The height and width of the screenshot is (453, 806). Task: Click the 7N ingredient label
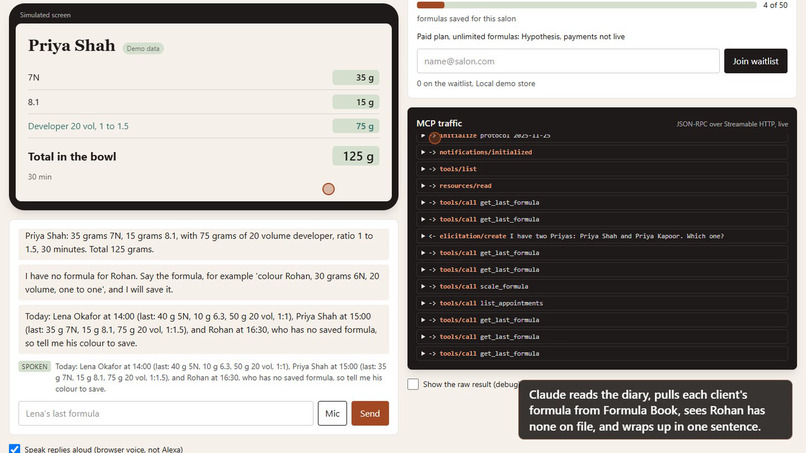tap(33, 78)
